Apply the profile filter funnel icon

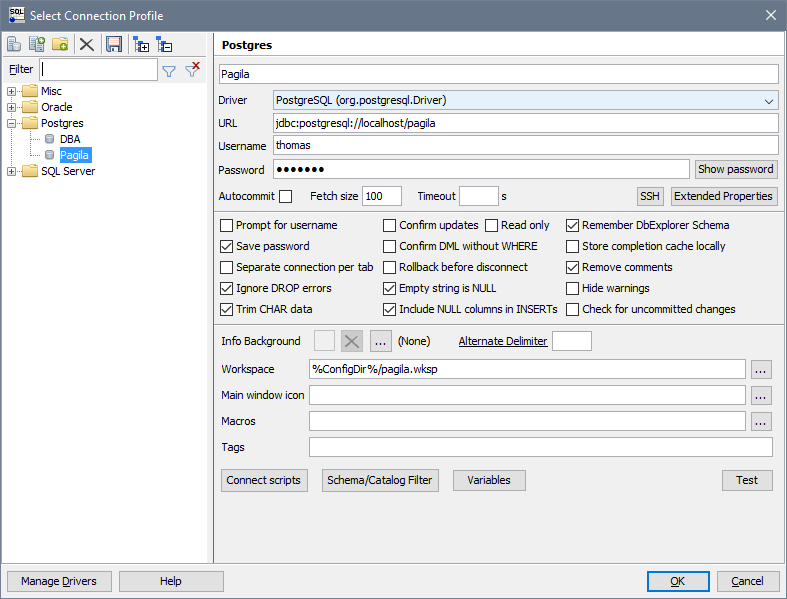[x=169, y=71]
